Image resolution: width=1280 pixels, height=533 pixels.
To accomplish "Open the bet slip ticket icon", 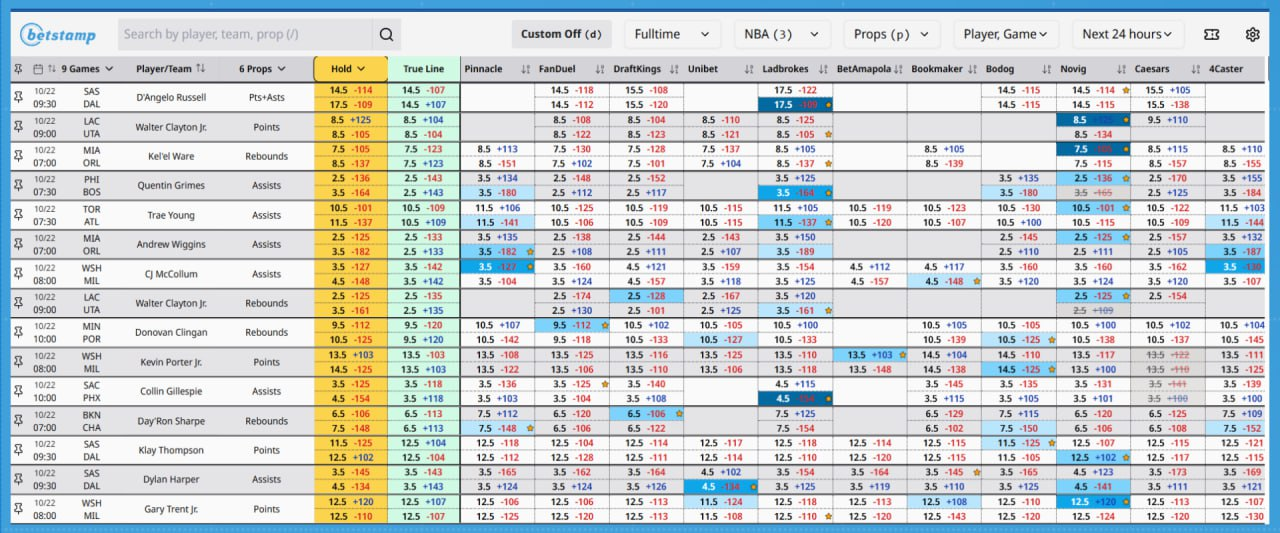I will coord(1213,34).
